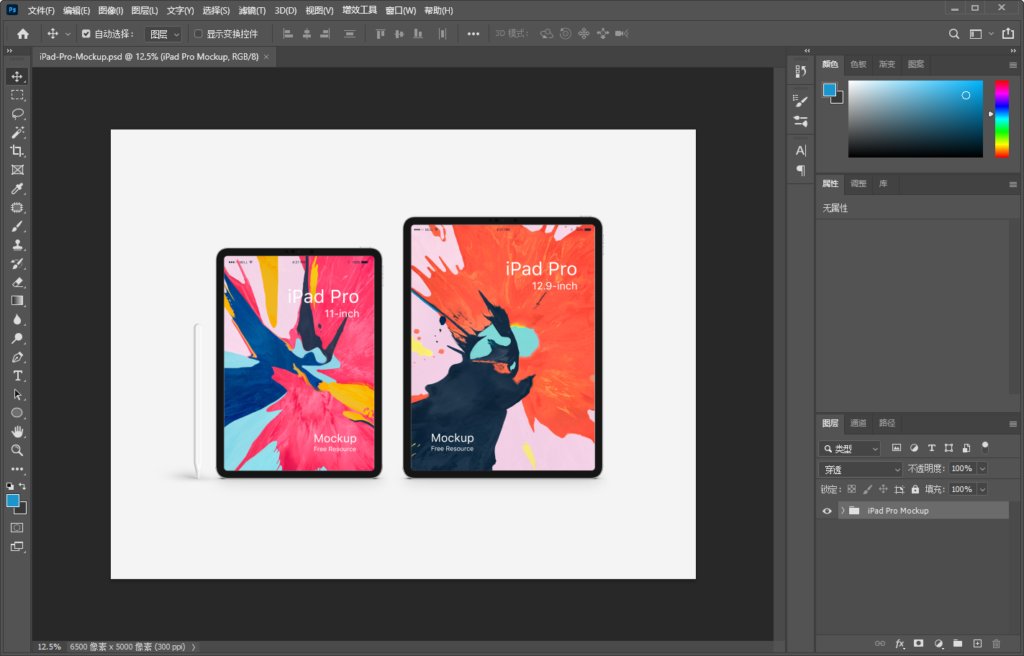Image resolution: width=1024 pixels, height=656 pixels.
Task: Toggle shape layer filter icon
Action: tap(949, 448)
